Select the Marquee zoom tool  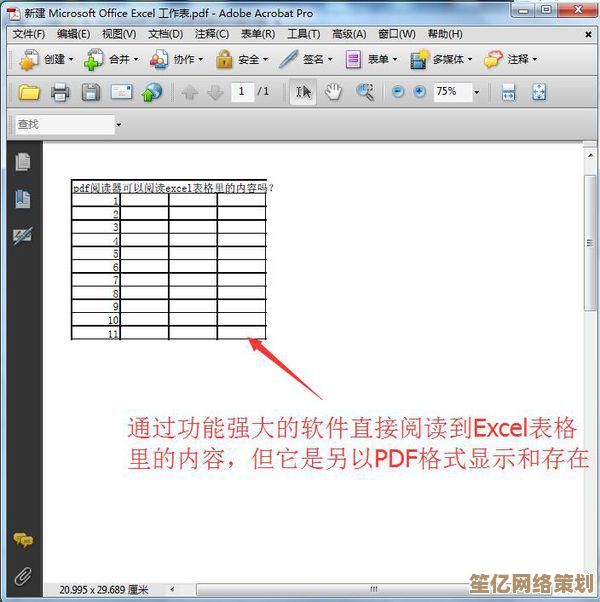pyautogui.click(x=365, y=92)
